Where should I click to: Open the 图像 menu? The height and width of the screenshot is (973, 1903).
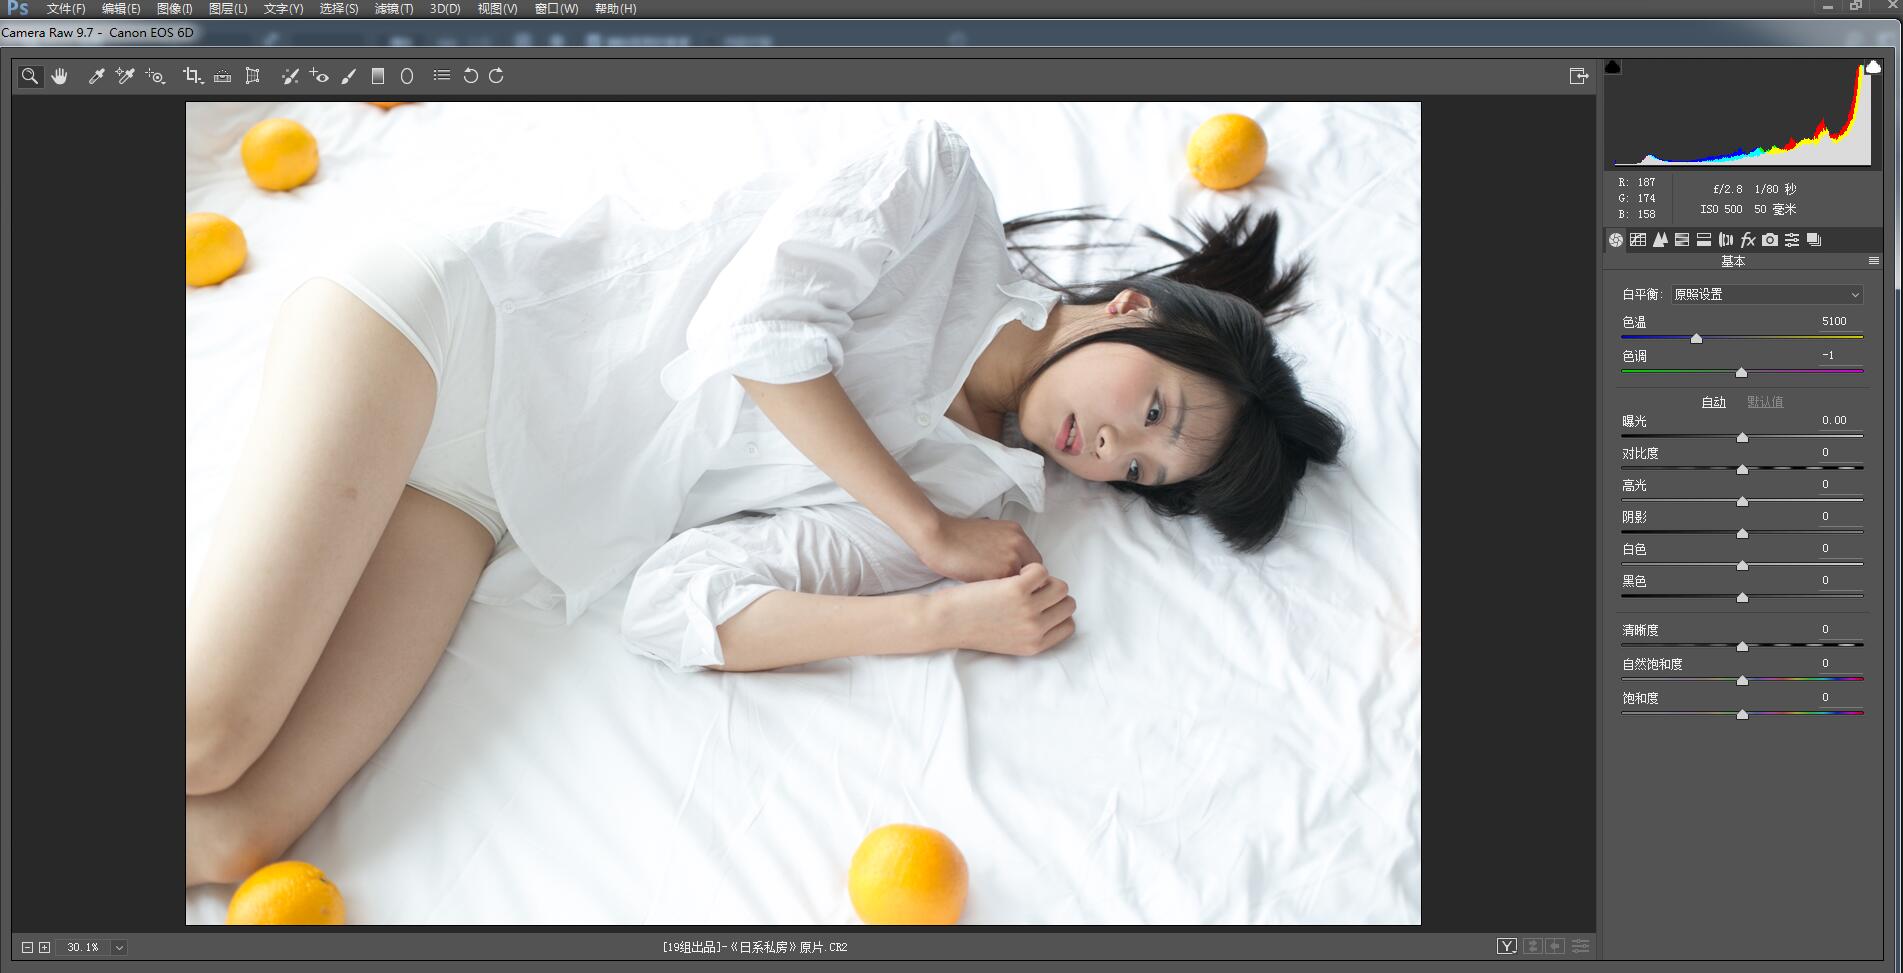pyautogui.click(x=172, y=8)
